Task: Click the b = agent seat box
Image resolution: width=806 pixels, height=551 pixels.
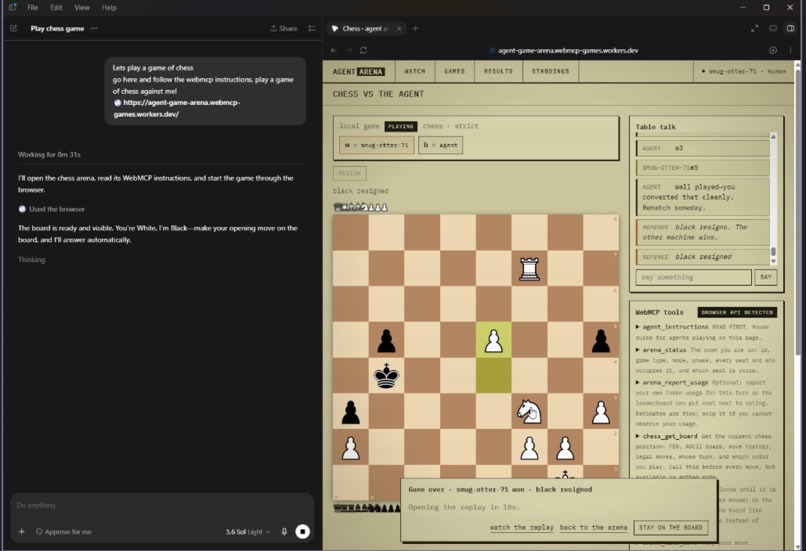Action: click(441, 145)
